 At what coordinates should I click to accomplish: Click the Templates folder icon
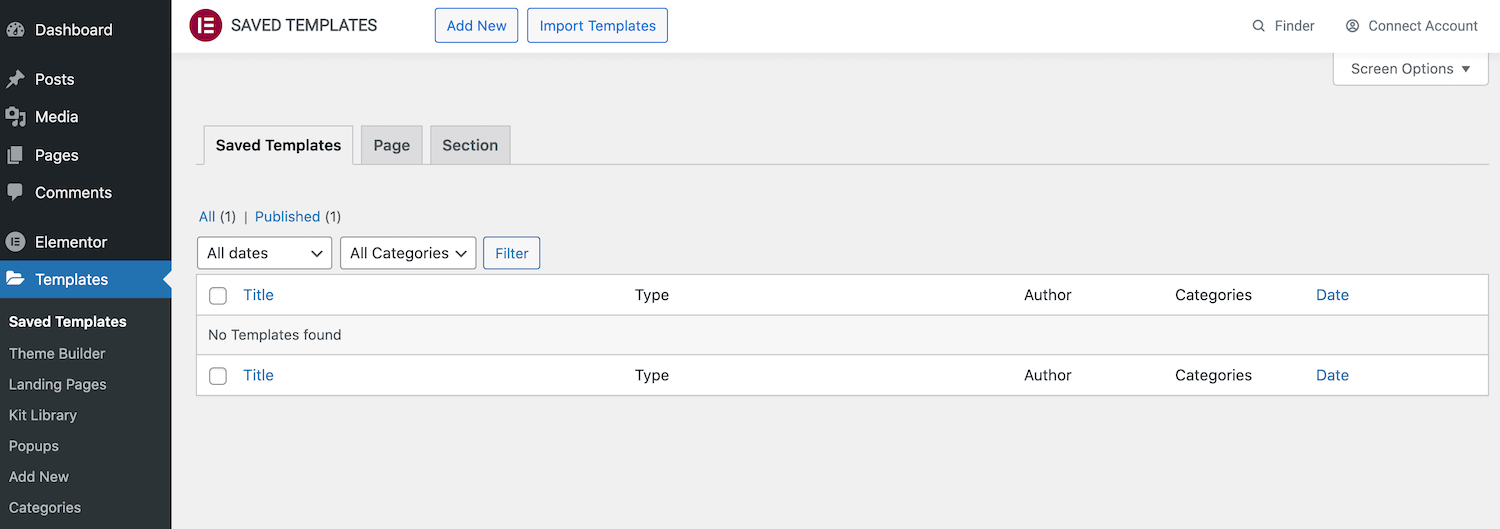(15, 279)
